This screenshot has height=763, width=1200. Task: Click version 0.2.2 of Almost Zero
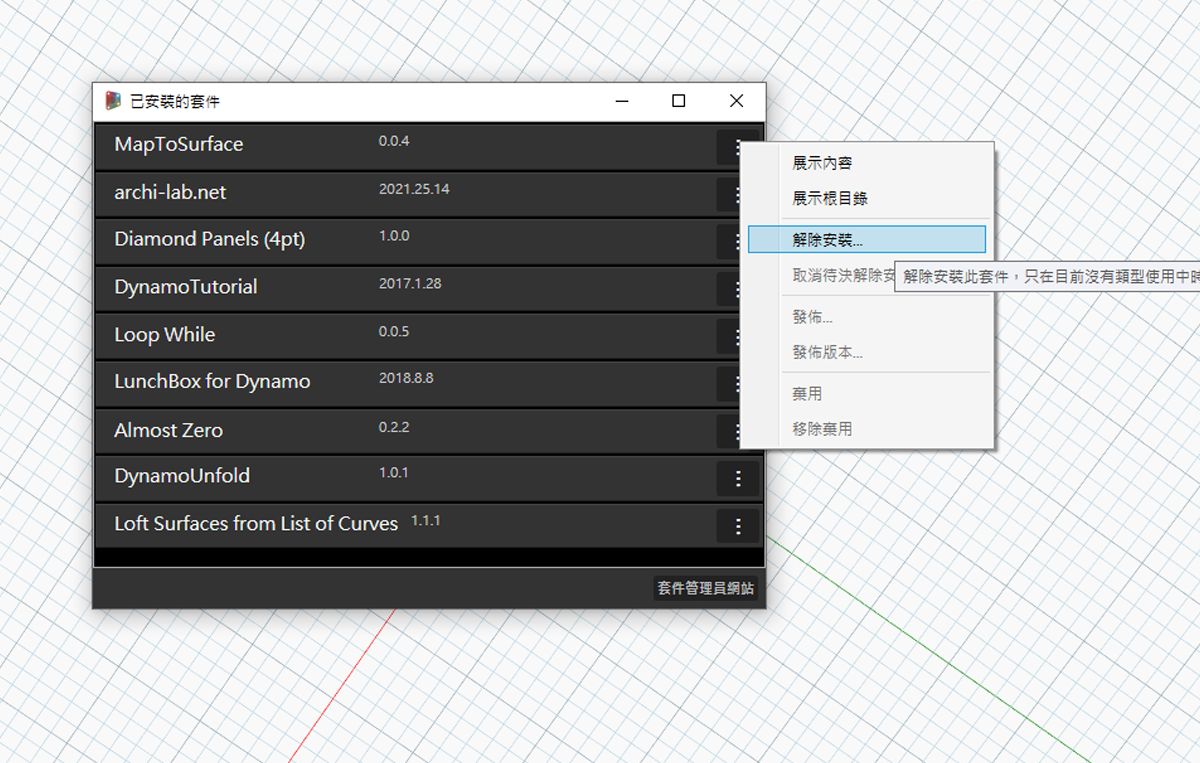(394, 427)
